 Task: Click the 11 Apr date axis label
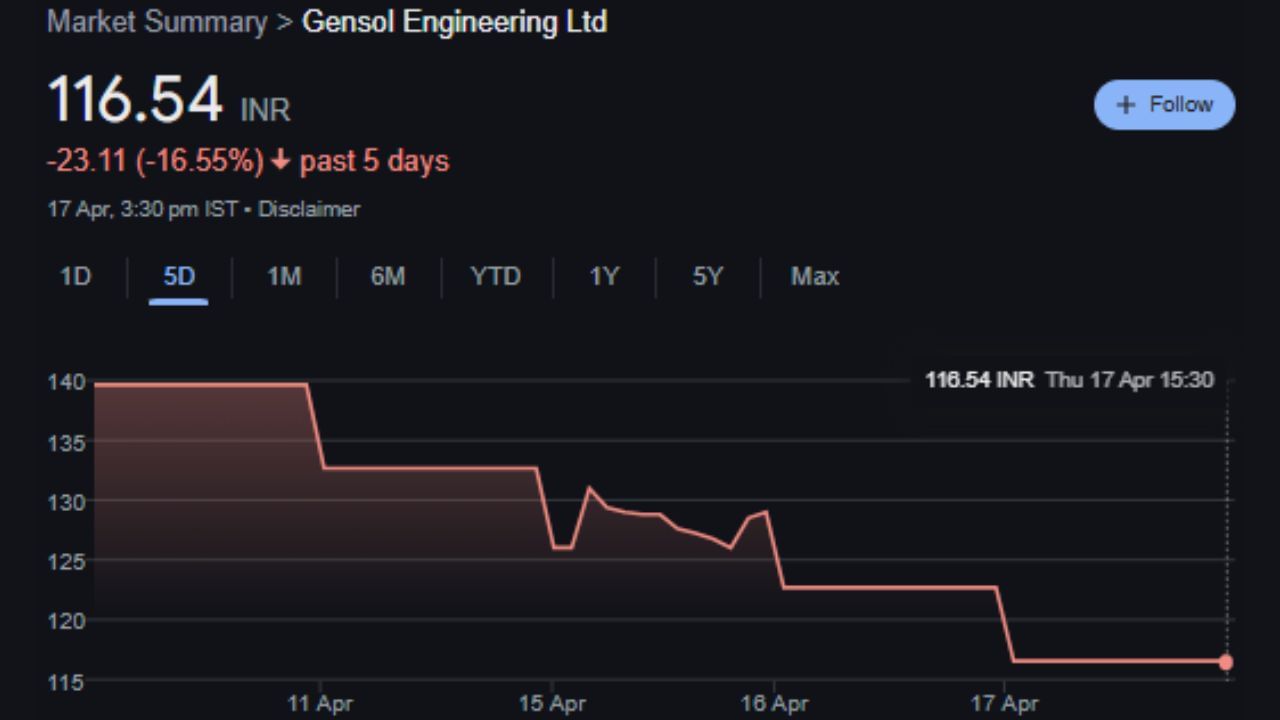point(319,704)
